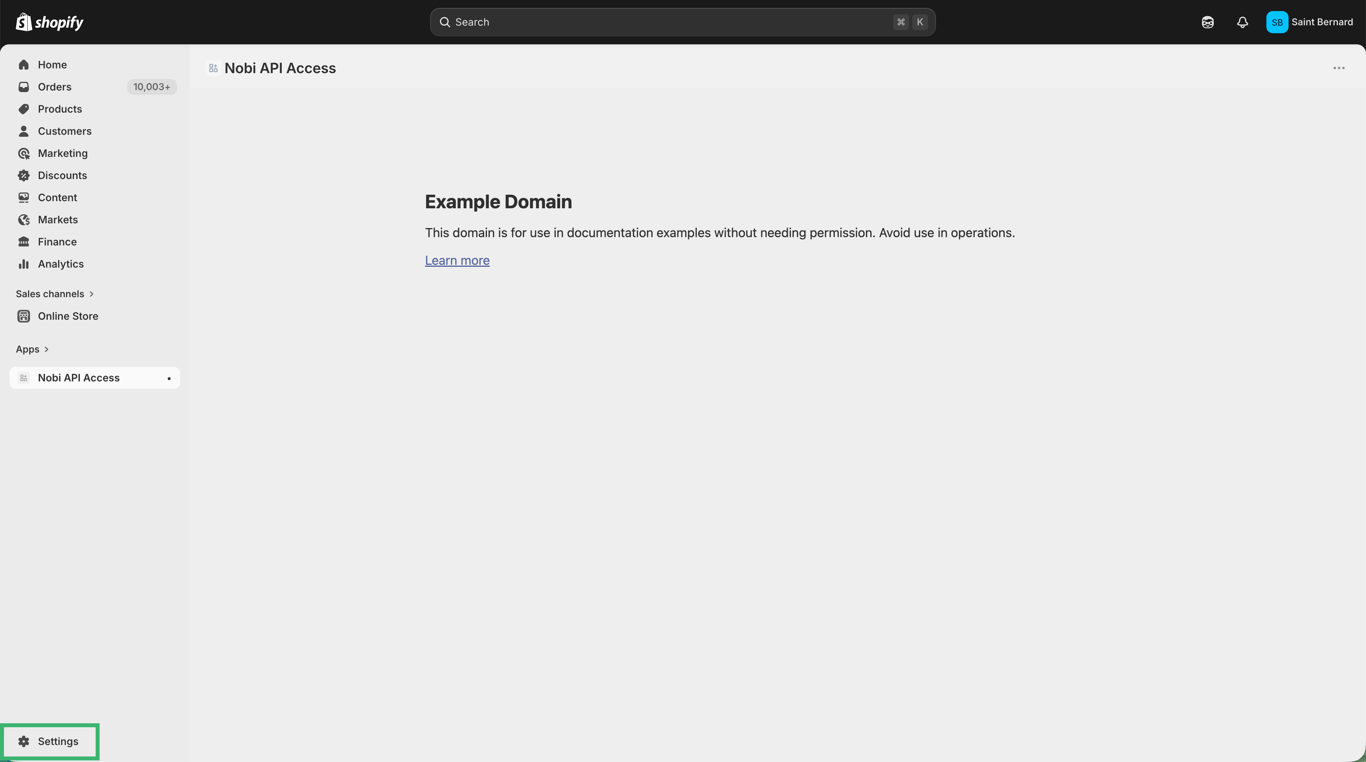Image resolution: width=1366 pixels, height=762 pixels.
Task: Expand the Apps section chevron
Action: pyautogui.click(x=47, y=349)
